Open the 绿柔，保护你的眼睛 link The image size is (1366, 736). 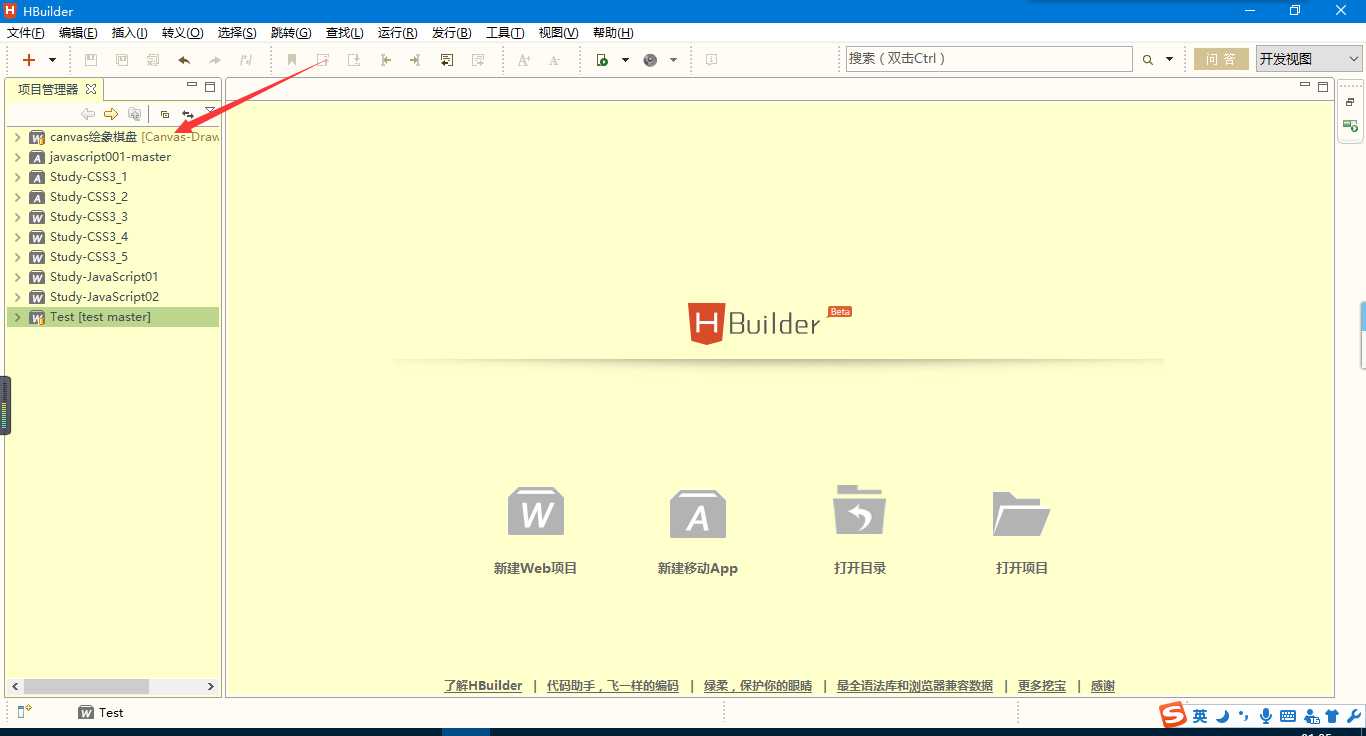coord(758,686)
